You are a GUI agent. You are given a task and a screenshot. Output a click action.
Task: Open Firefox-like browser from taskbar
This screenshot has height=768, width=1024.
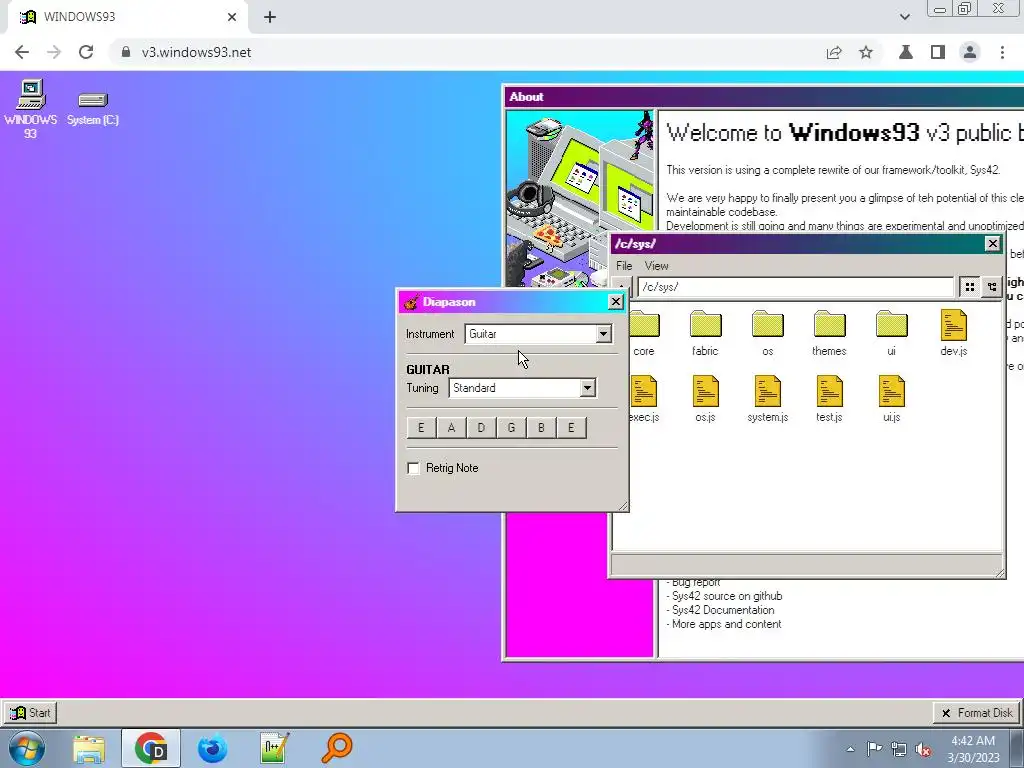coord(212,748)
